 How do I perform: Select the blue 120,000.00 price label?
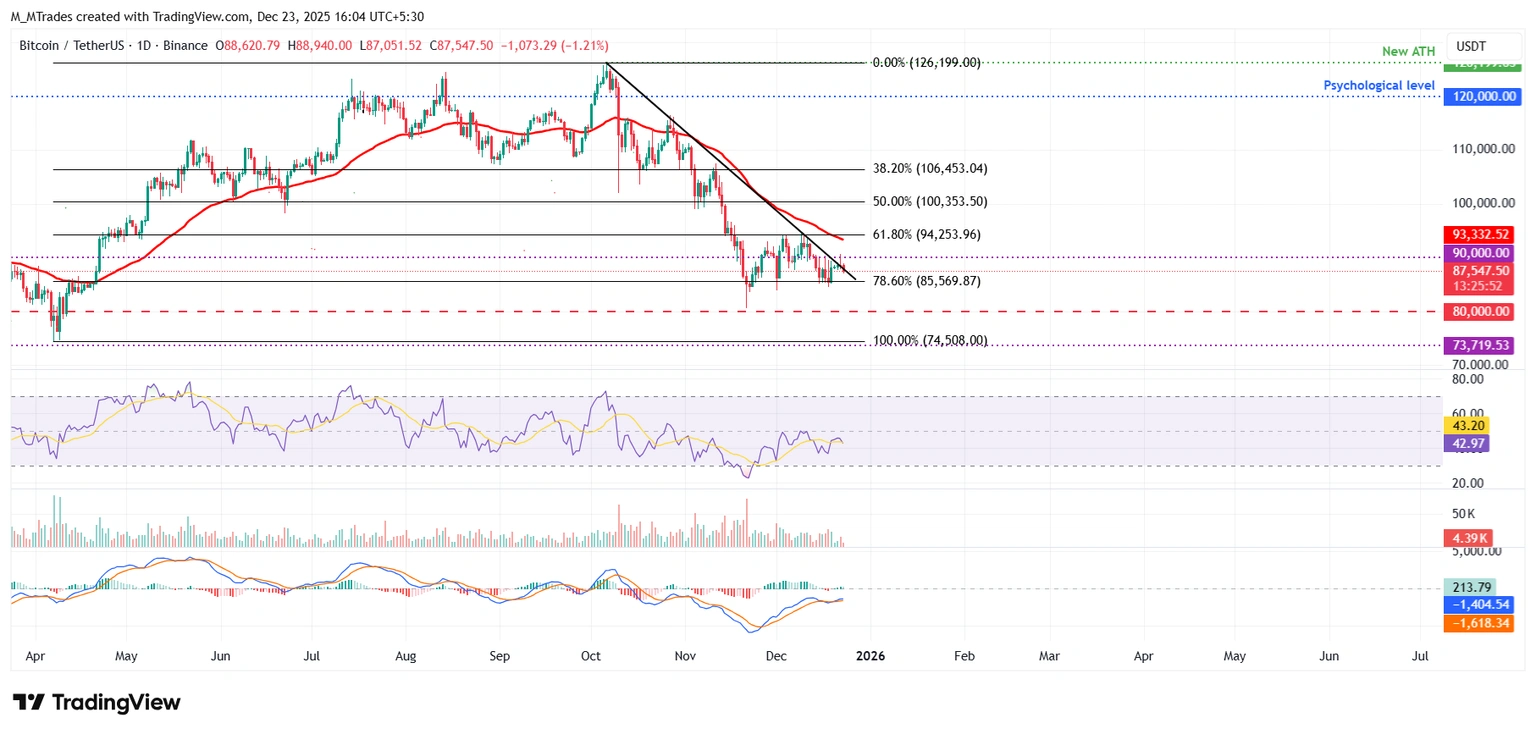tap(1481, 96)
